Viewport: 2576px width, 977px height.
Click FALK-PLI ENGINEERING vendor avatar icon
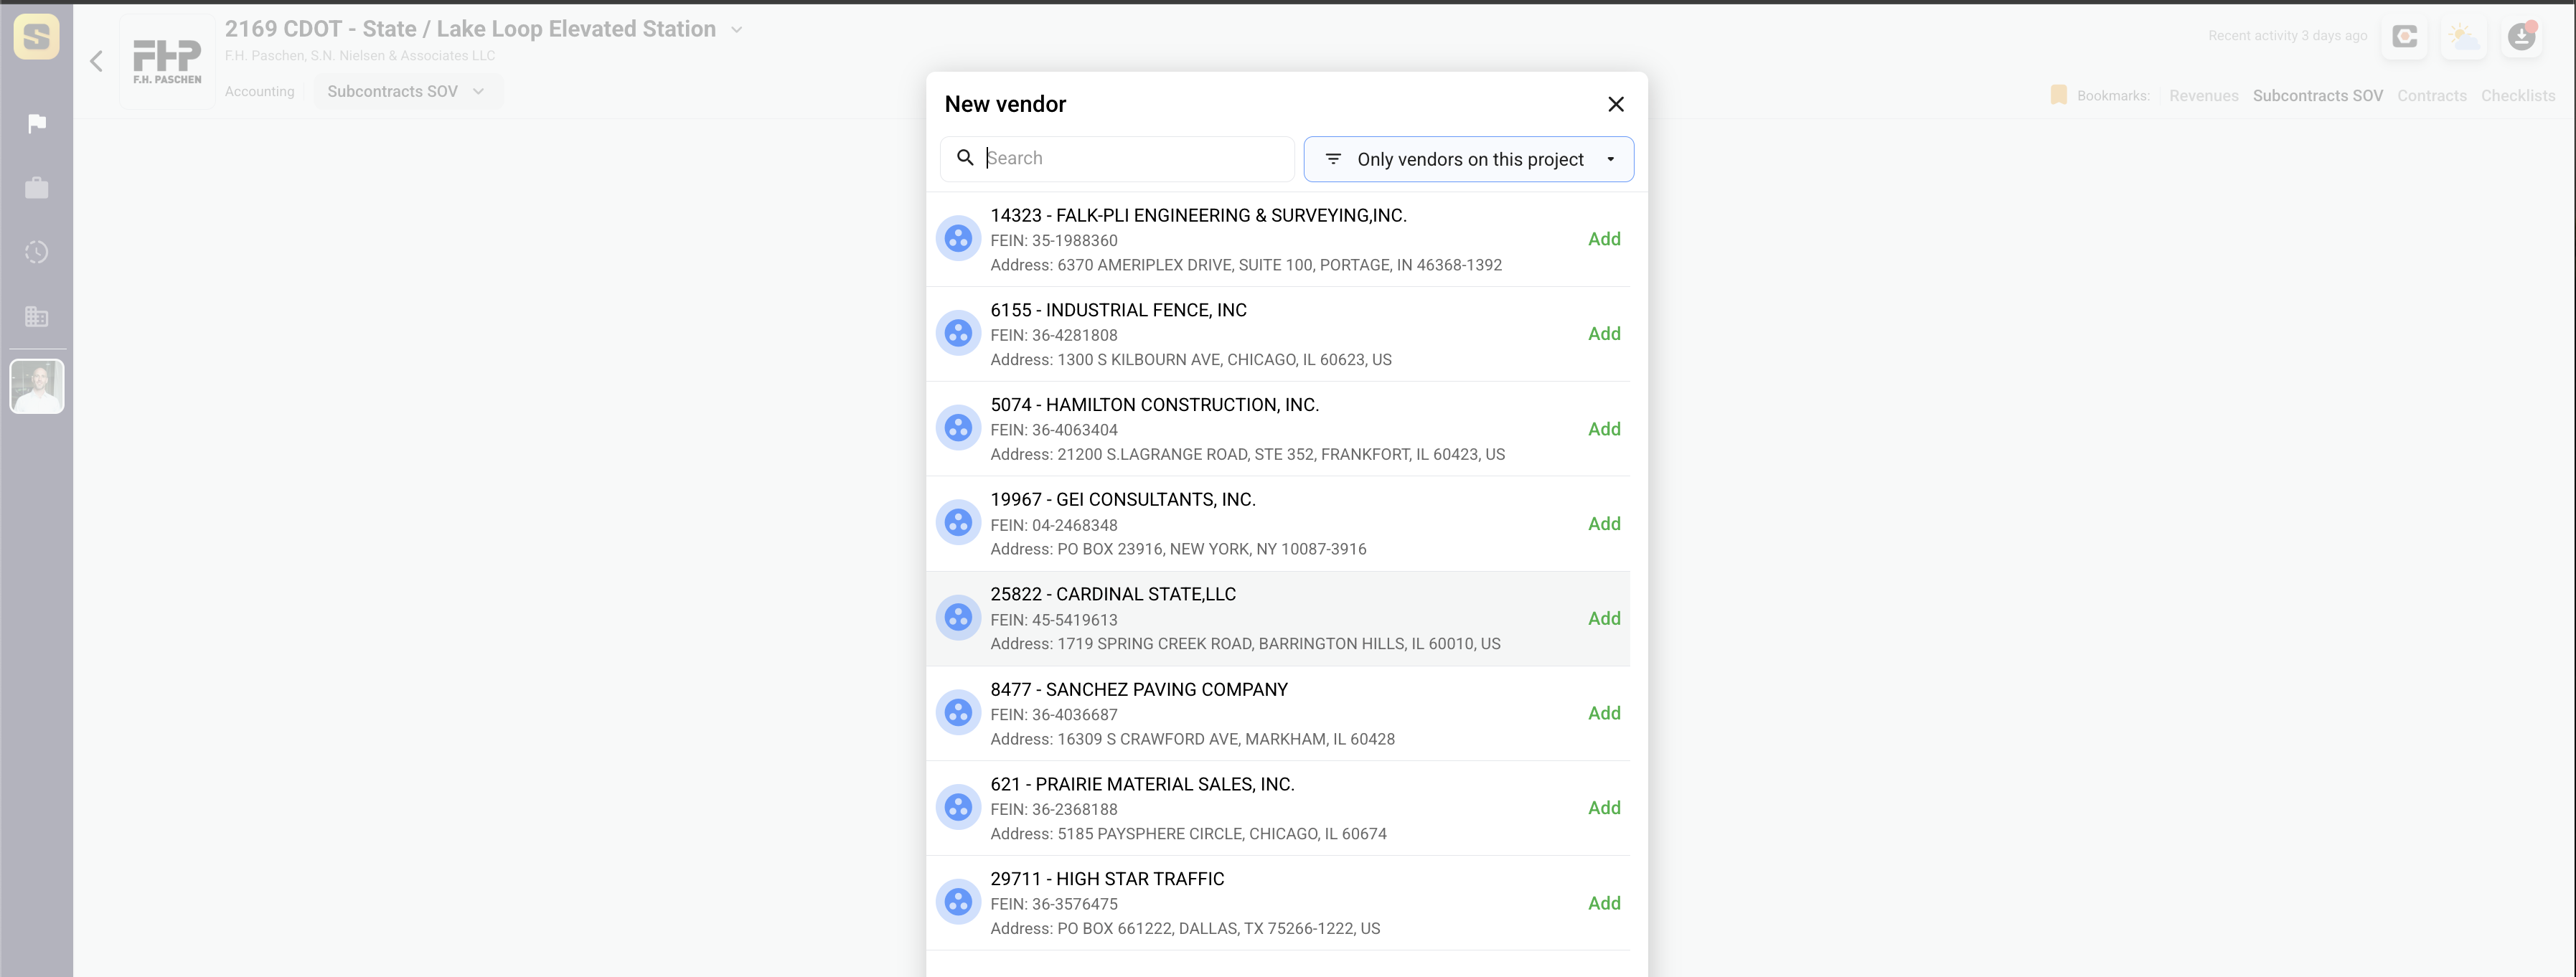958,238
